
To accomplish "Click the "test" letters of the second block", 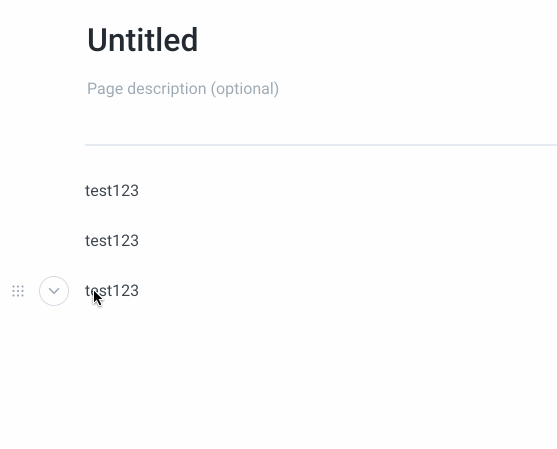I will (98, 241).
